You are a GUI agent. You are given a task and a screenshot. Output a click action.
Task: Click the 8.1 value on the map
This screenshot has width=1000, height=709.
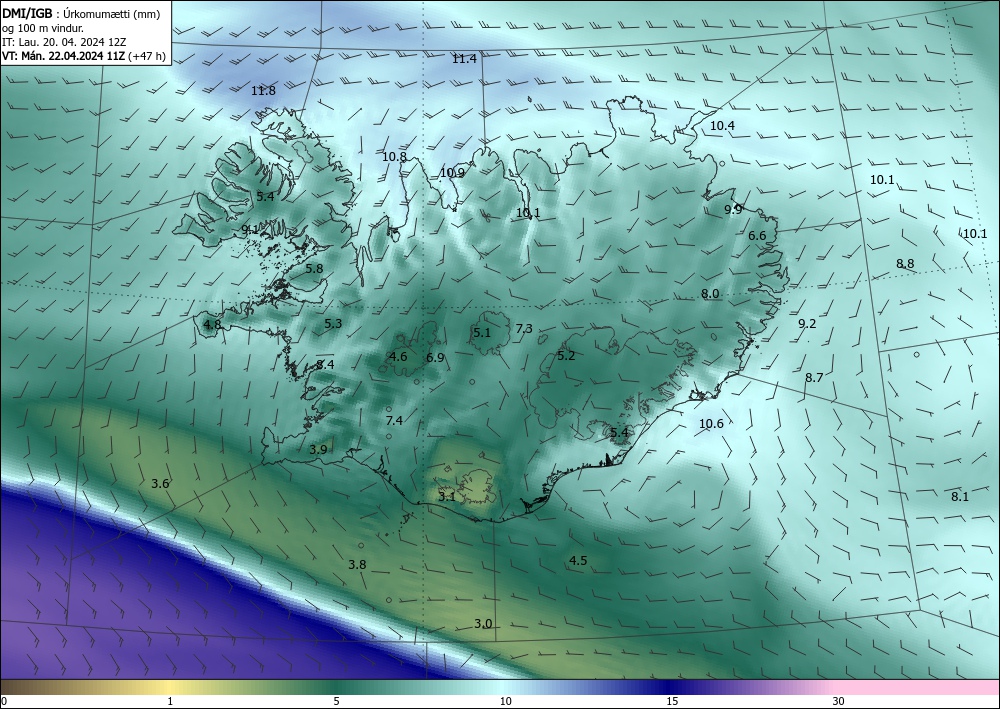pos(960,496)
